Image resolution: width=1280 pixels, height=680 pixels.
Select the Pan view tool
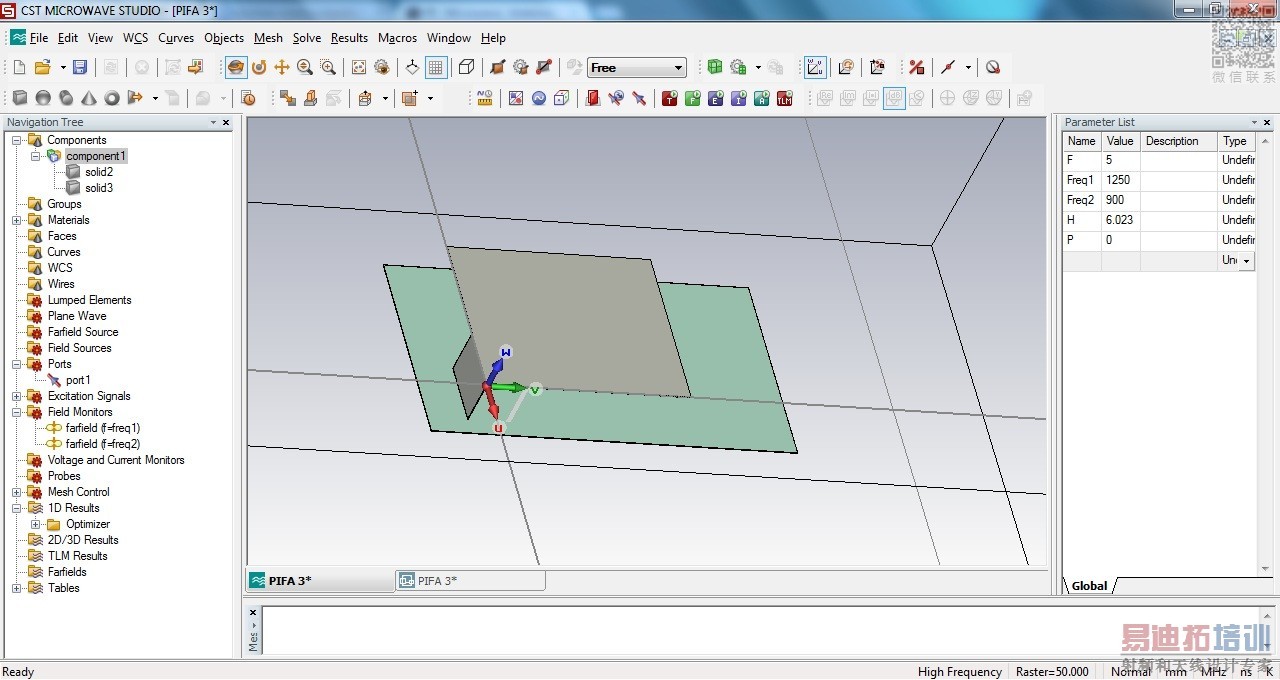[x=282, y=67]
